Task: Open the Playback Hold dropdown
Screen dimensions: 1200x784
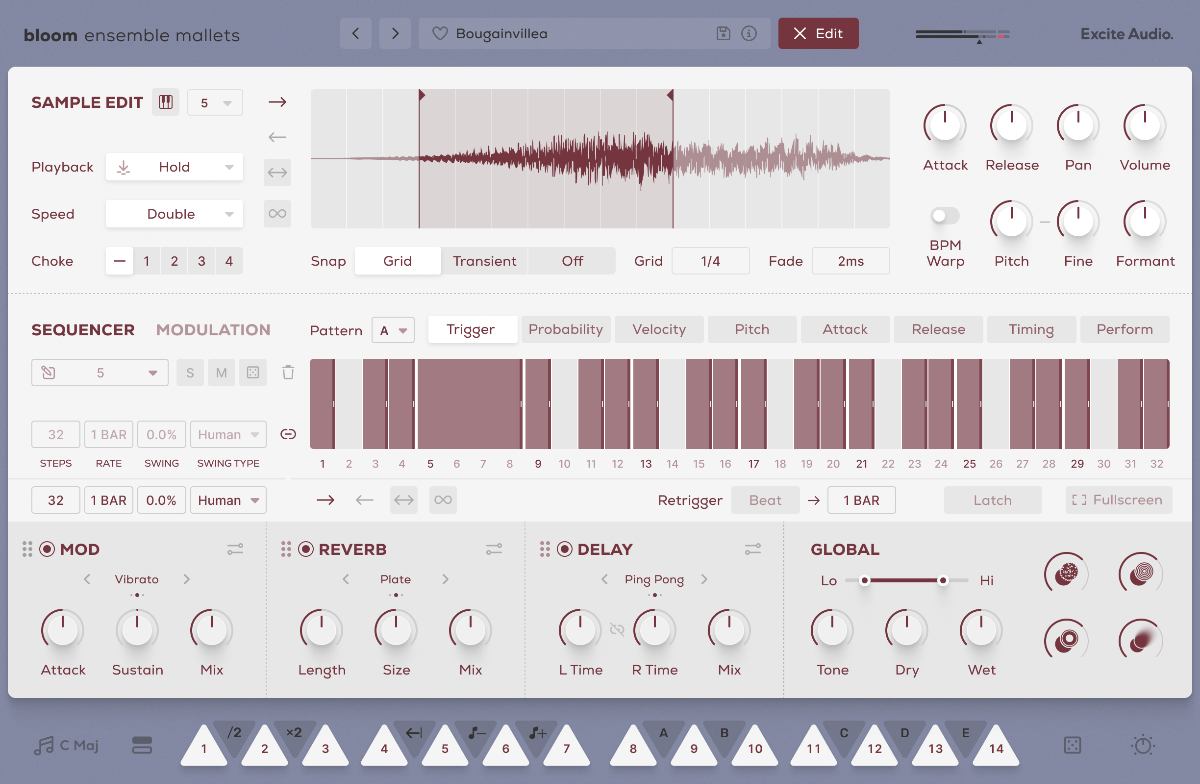Action: point(174,167)
